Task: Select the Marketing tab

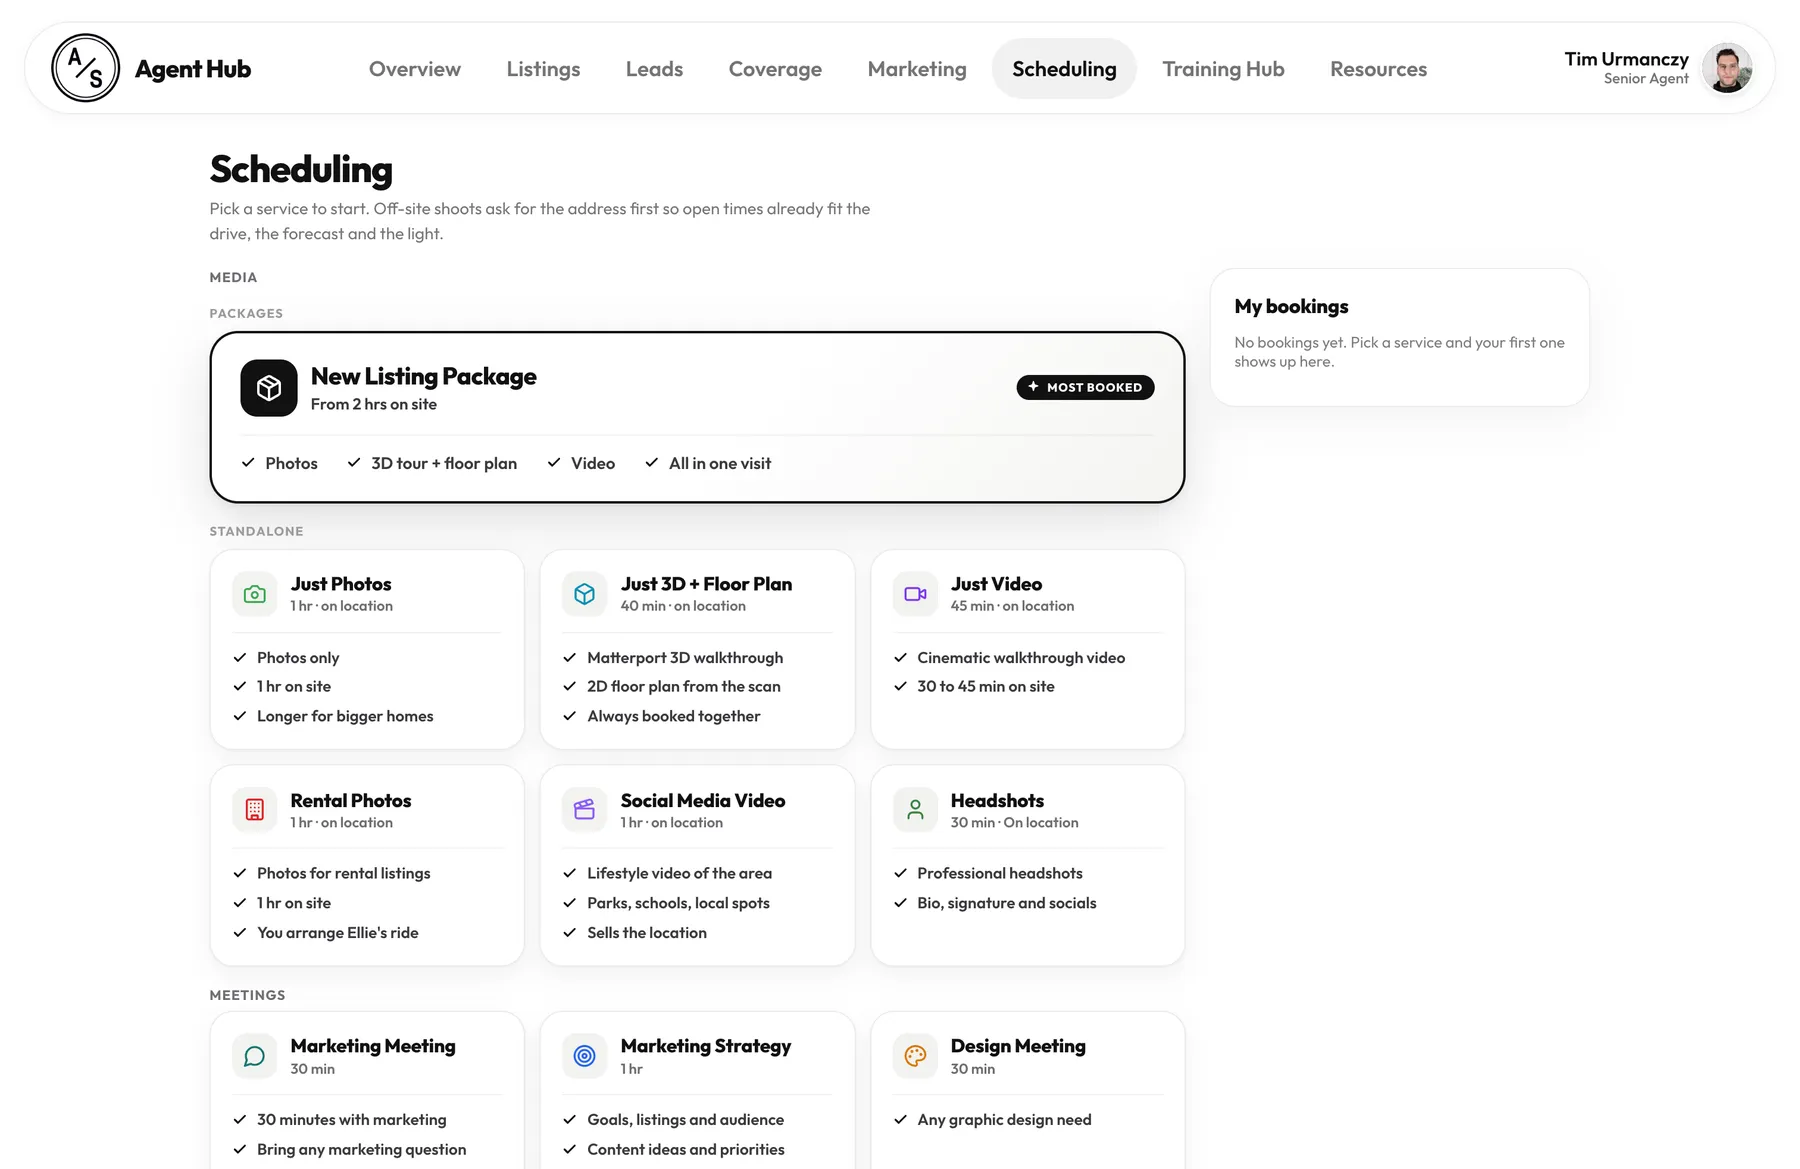Action: tap(917, 69)
